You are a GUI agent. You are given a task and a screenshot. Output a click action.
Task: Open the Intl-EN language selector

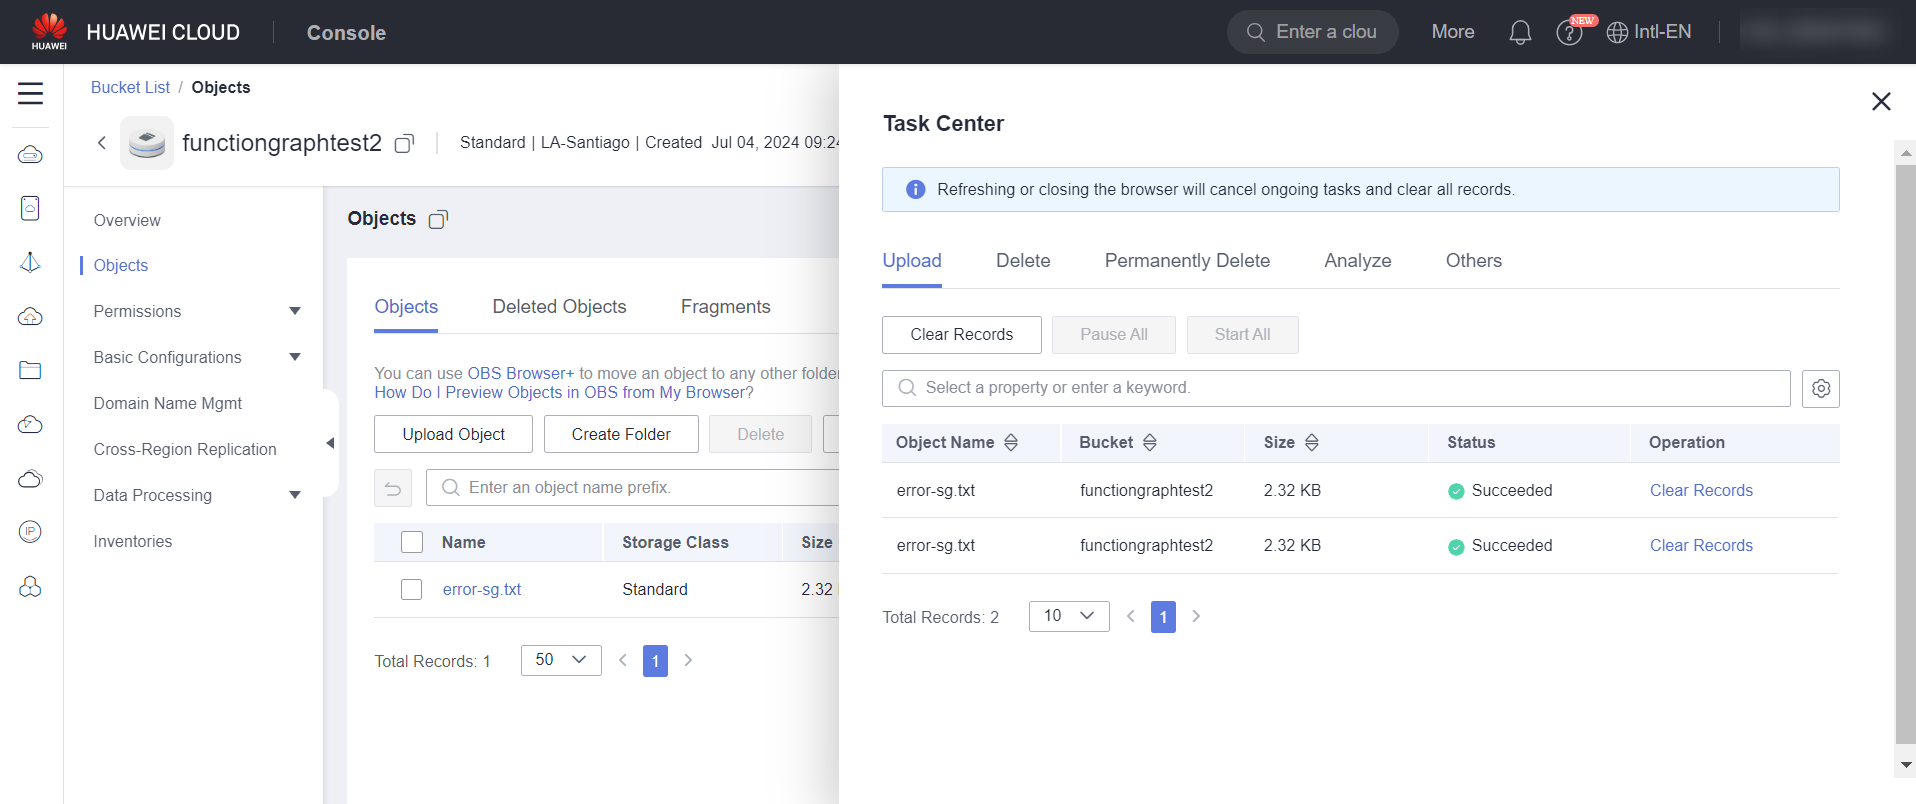coord(1649,32)
